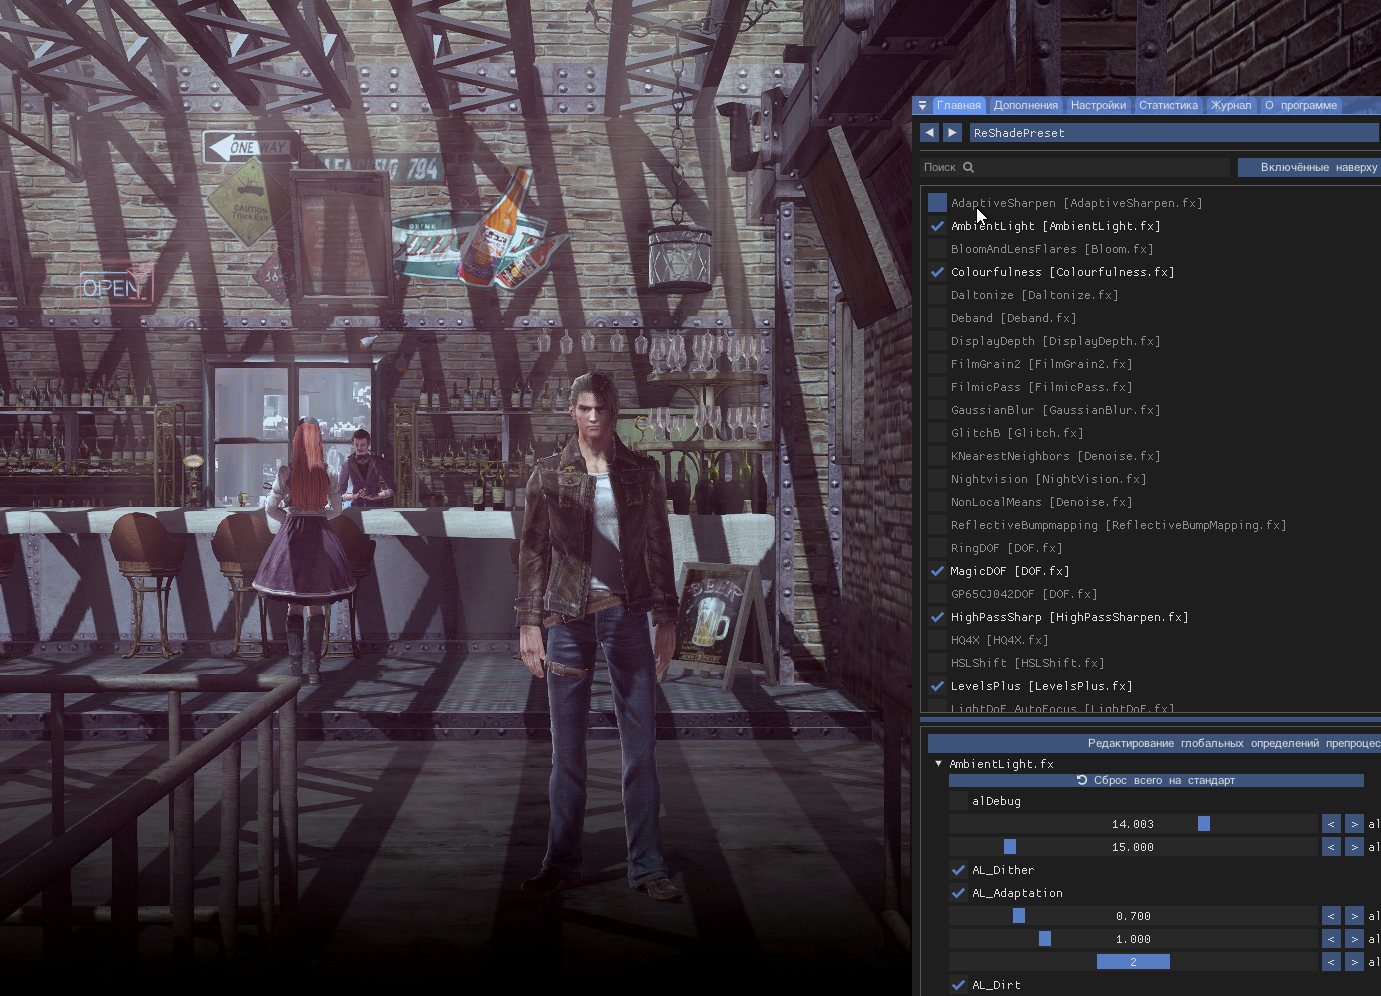Click the Включённые наверху button

pos(1310,167)
